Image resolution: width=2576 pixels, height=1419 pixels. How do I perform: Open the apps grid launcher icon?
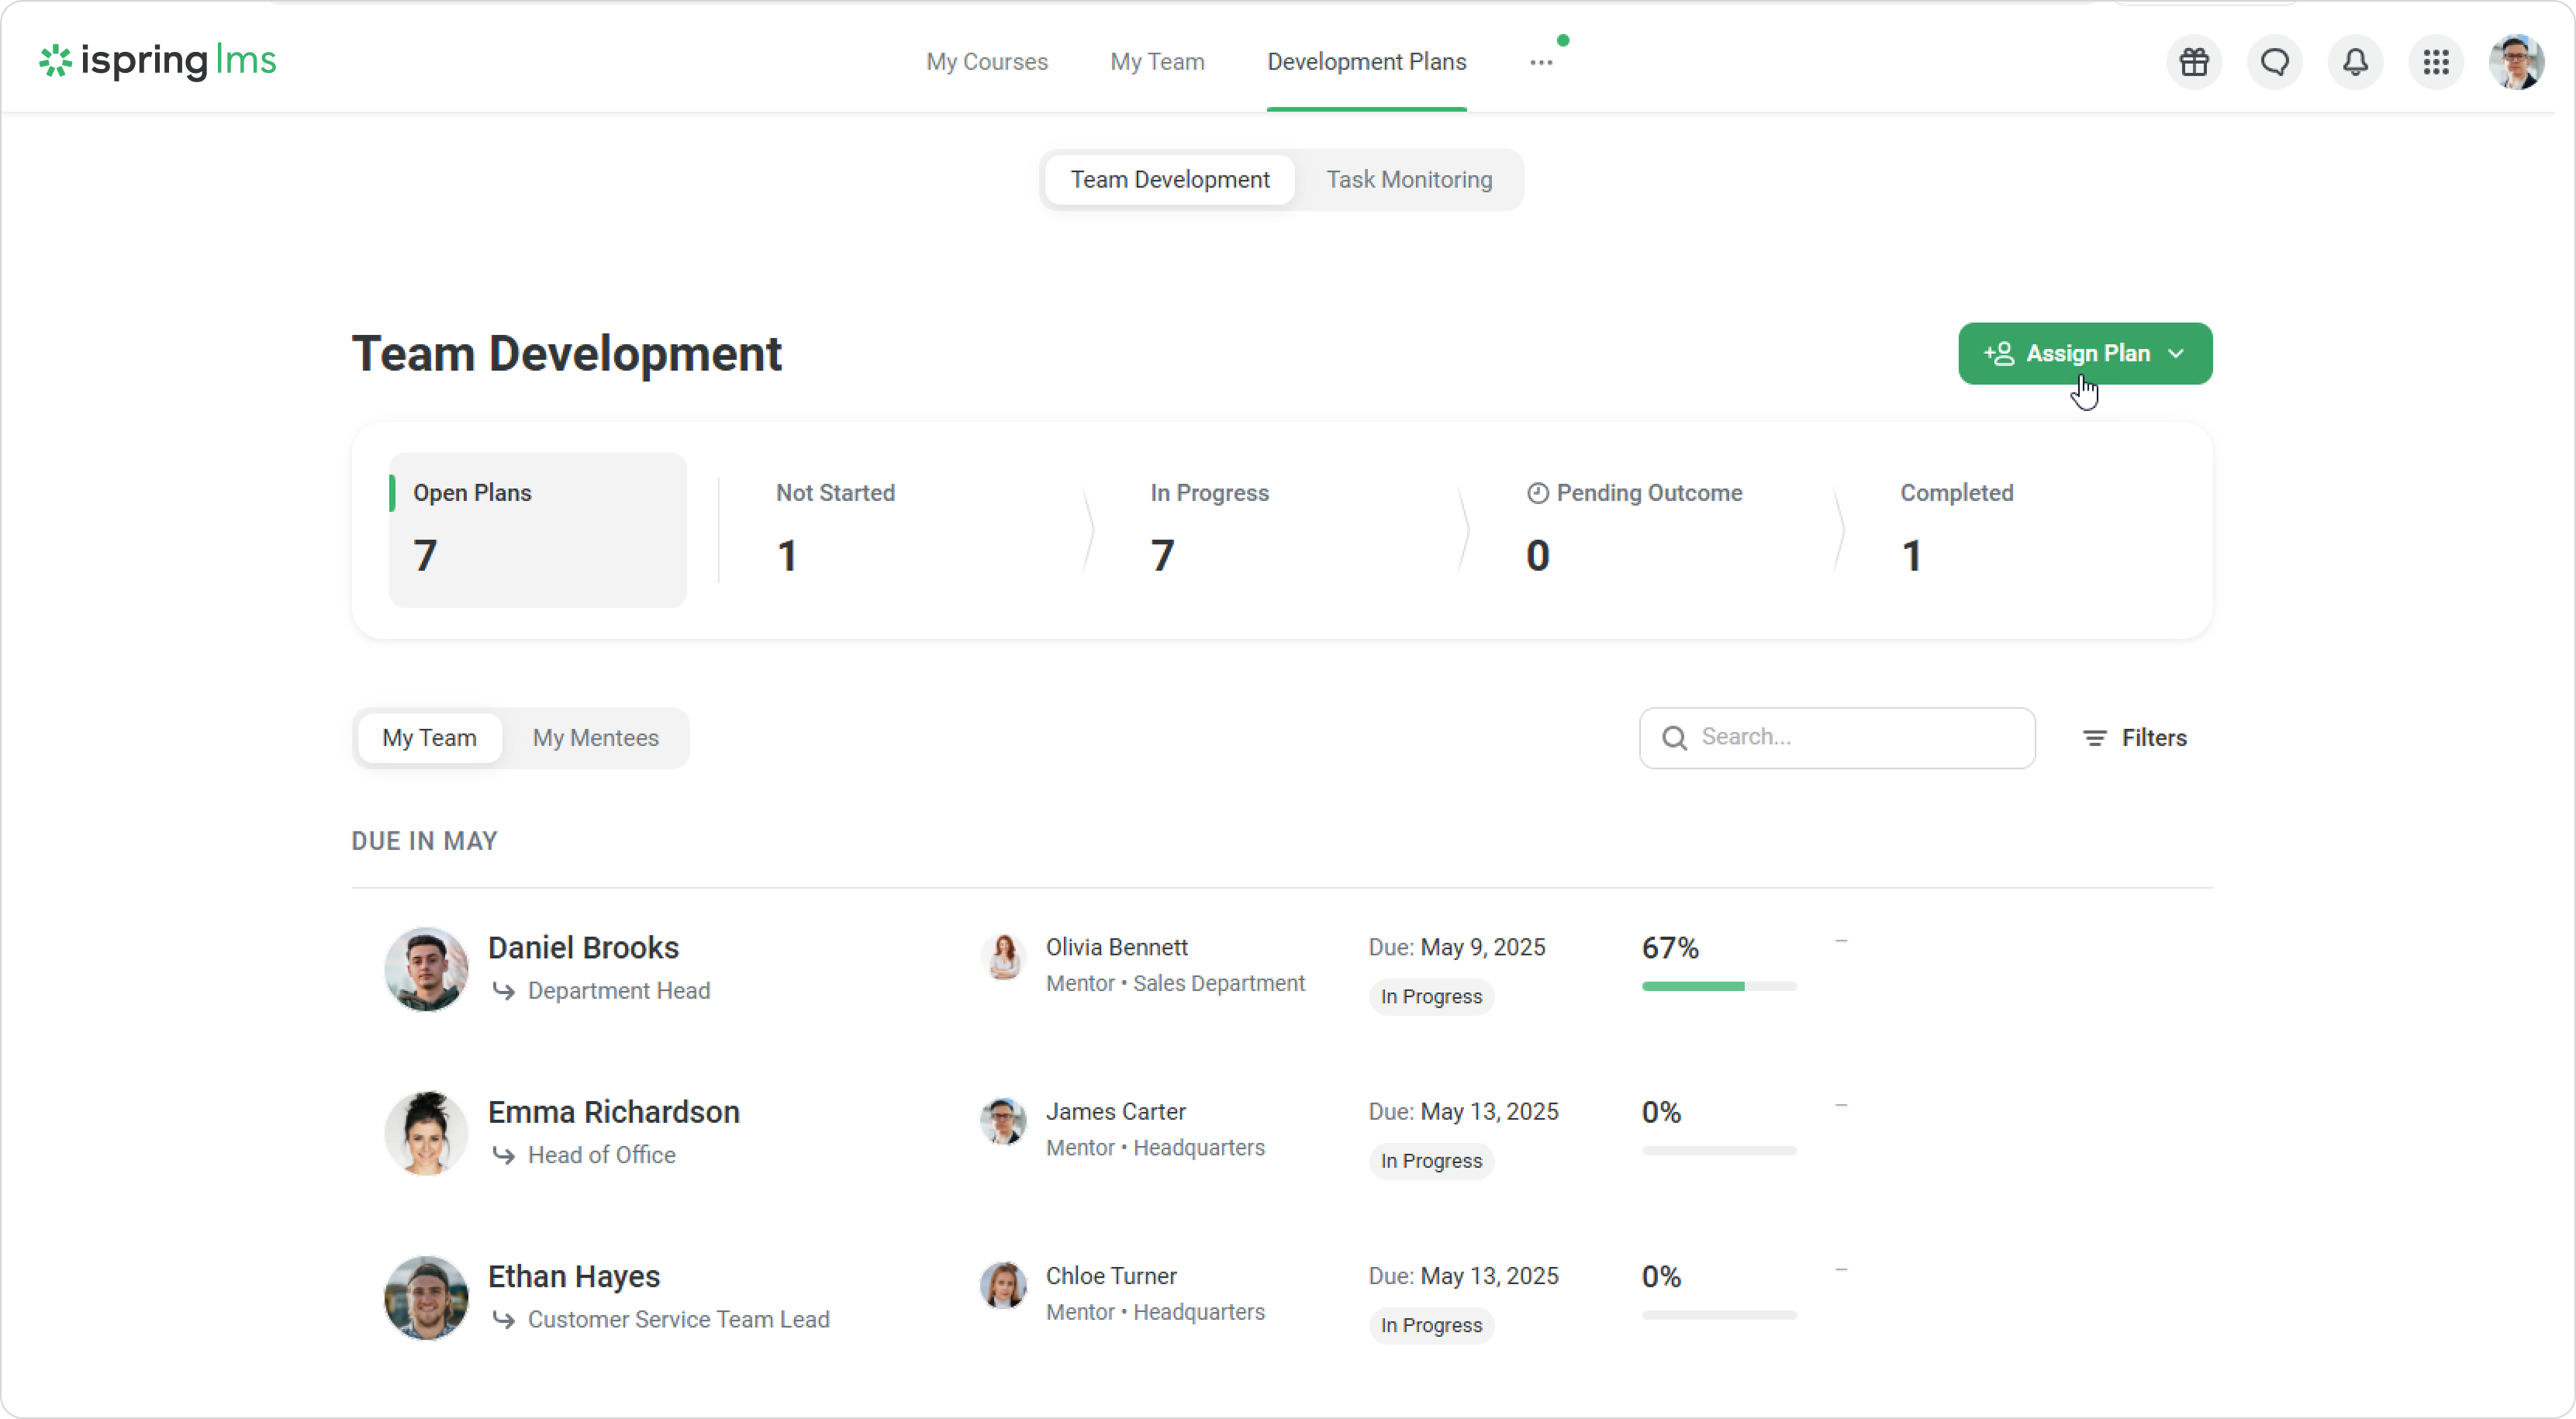[x=2436, y=62]
